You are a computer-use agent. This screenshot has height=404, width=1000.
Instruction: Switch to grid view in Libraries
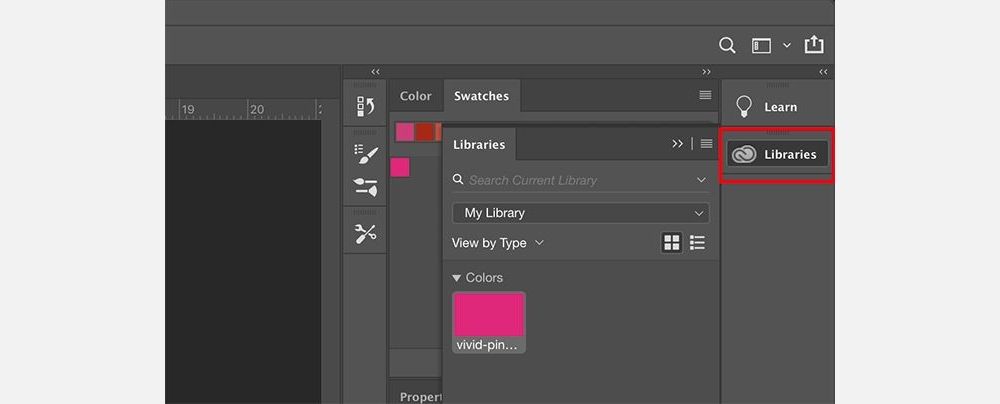[671, 243]
